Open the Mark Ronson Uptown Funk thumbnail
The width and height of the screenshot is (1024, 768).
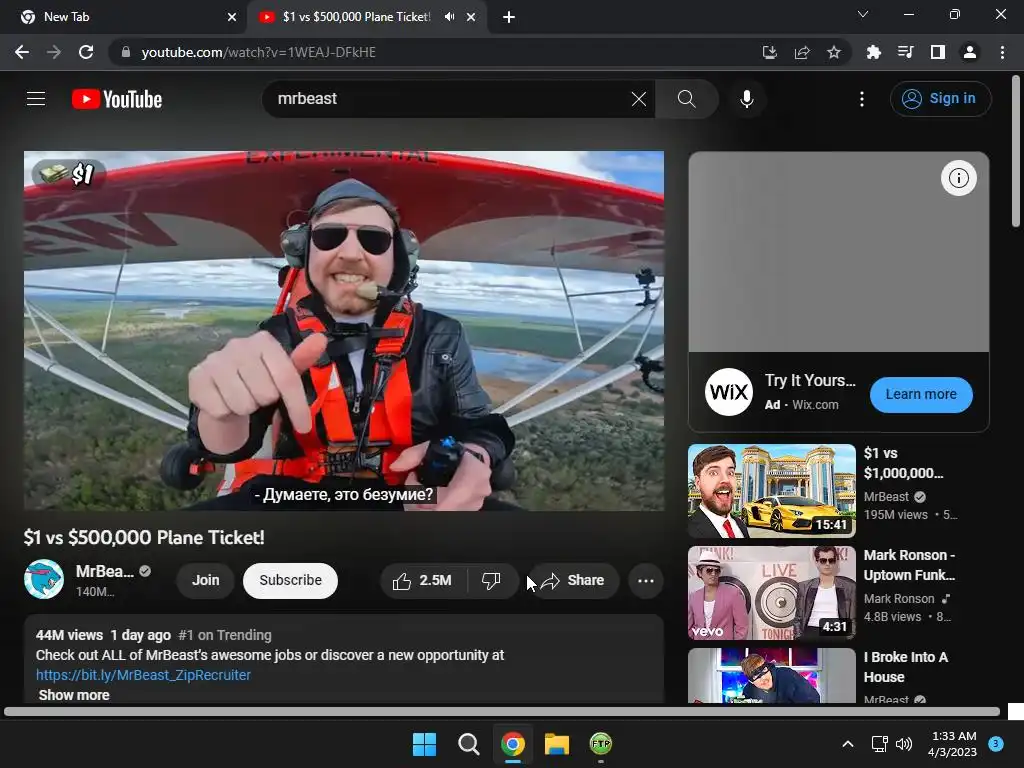click(x=772, y=593)
